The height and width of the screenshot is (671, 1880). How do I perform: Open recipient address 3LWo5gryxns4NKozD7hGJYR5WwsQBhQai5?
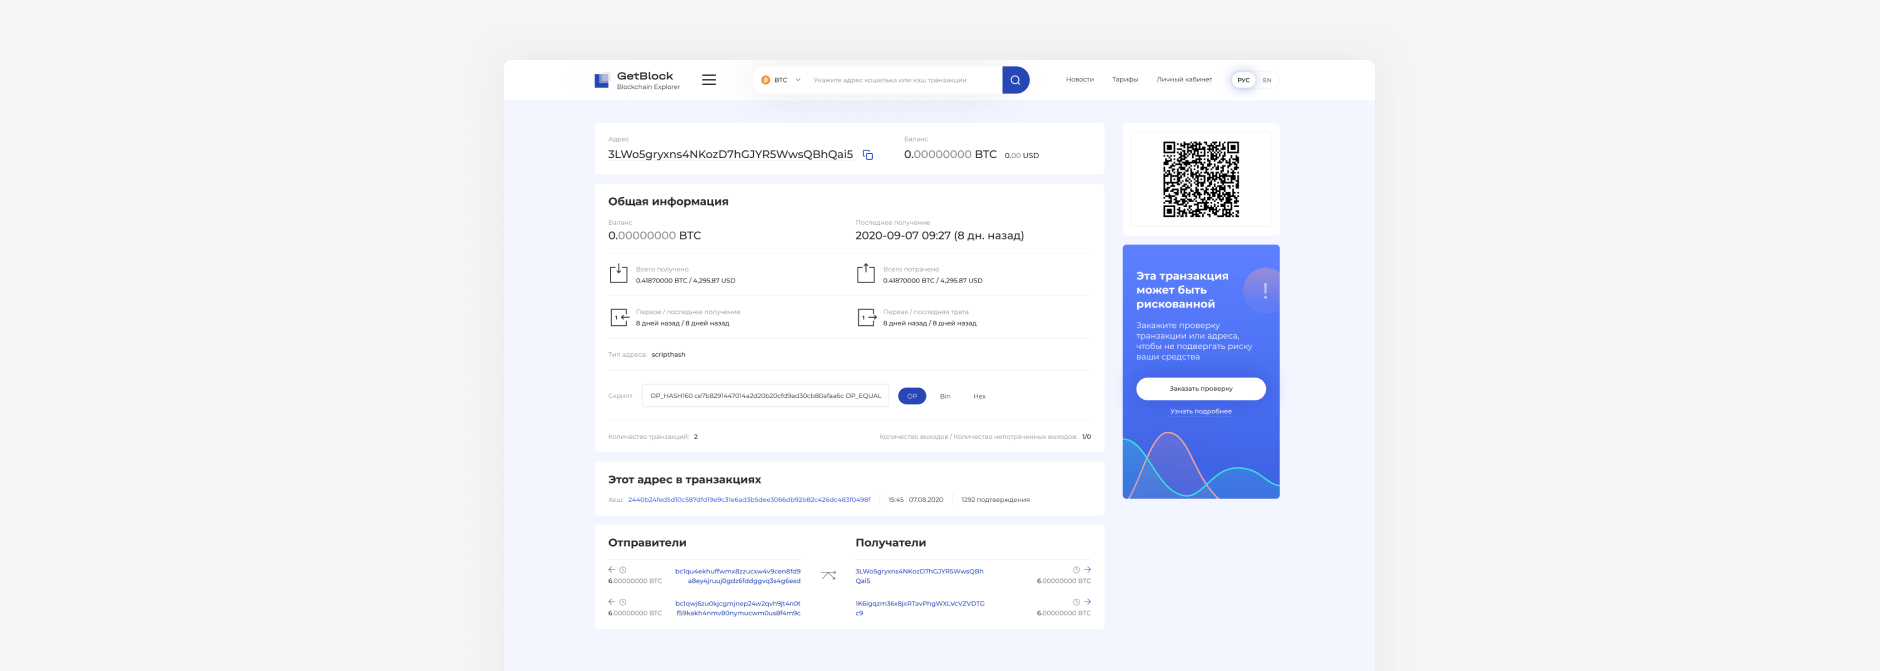click(919, 576)
